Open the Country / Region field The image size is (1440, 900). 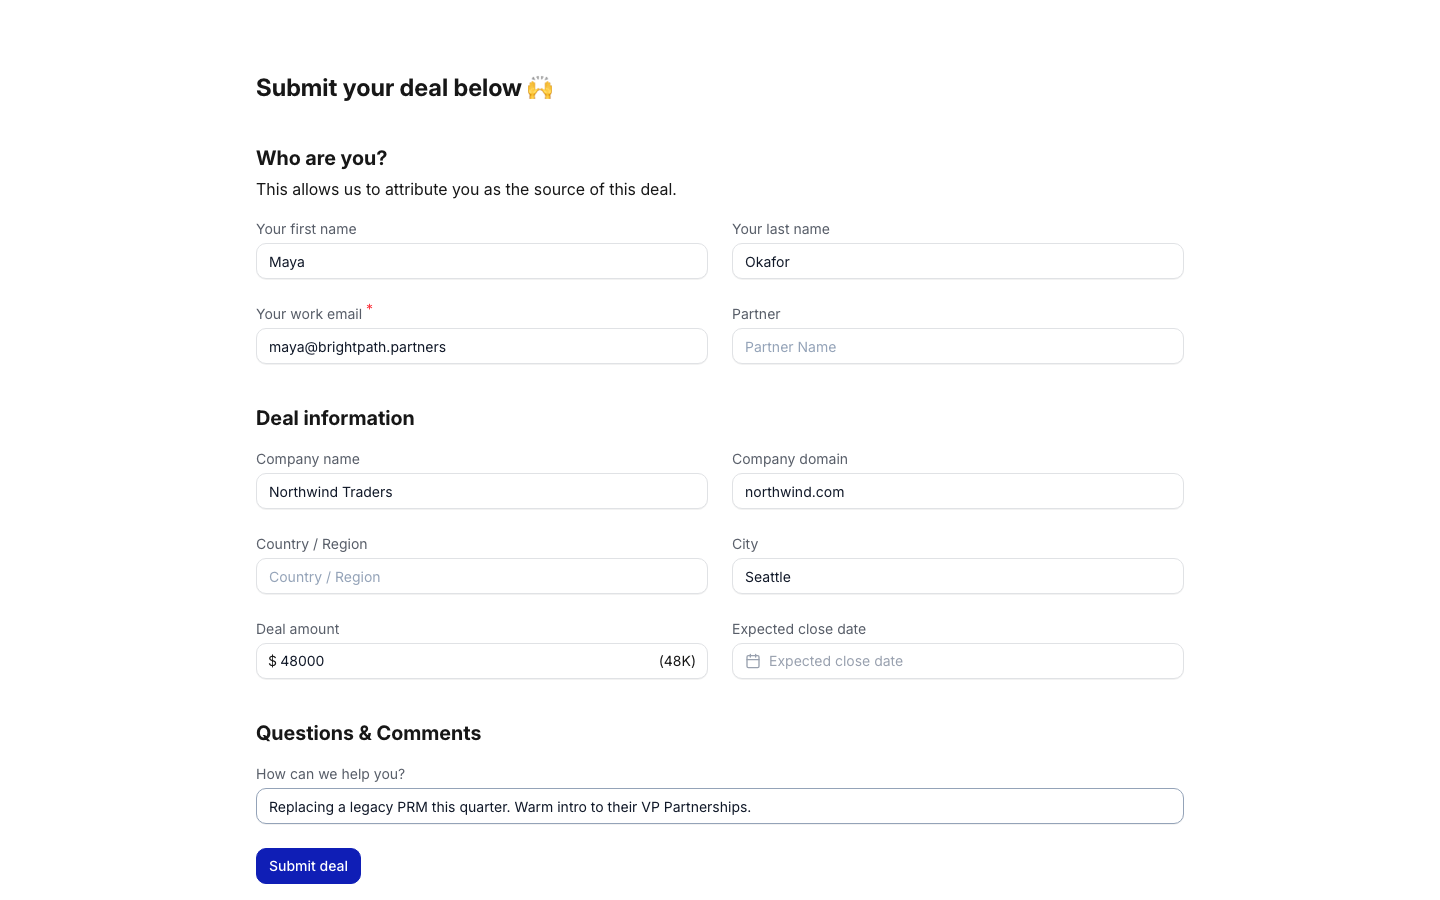click(482, 576)
